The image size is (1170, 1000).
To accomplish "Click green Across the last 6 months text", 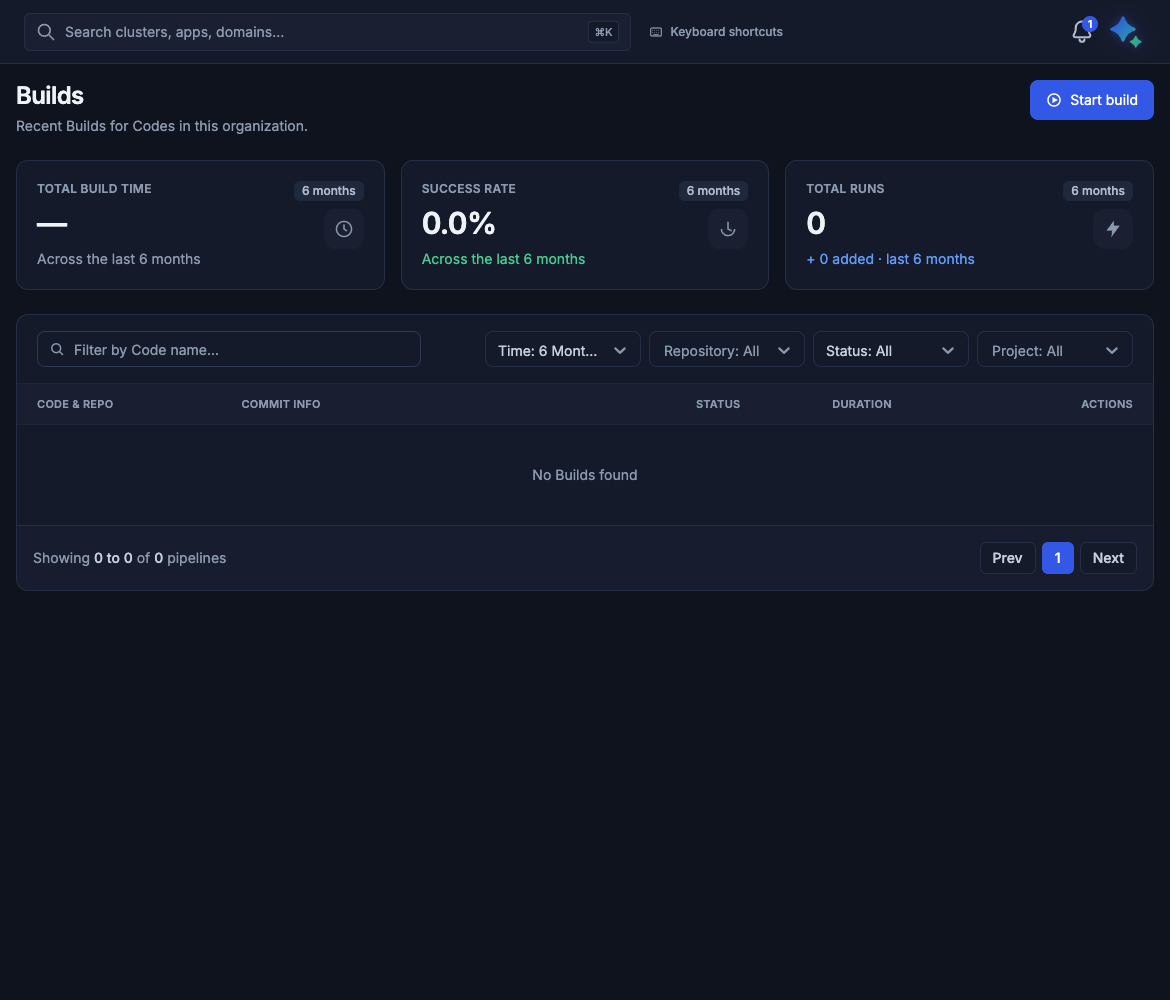I will [504, 259].
